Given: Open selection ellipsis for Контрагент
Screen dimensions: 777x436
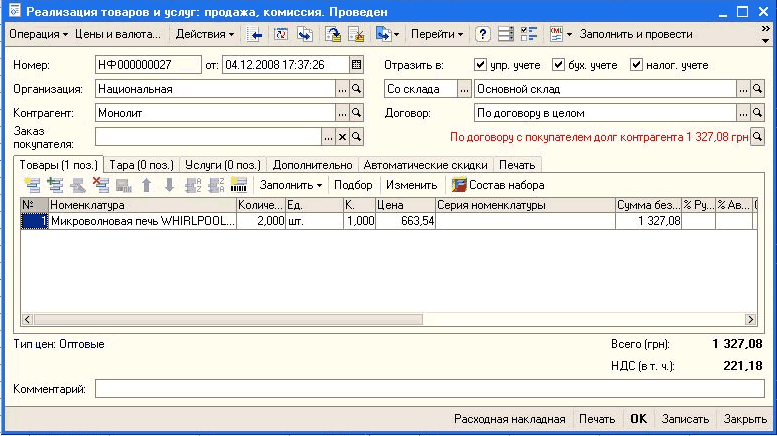Looking at the screenshot, I should pyautogui.click(x=342, y=112).
